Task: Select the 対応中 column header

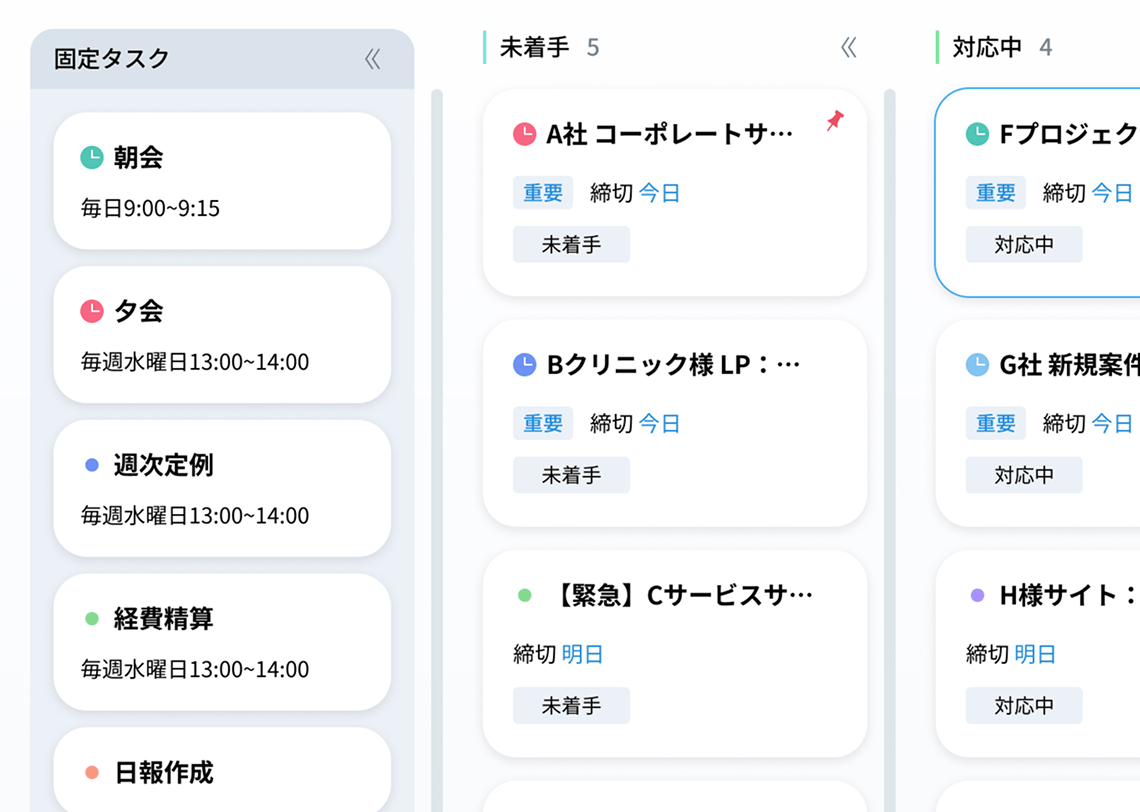Action: click(988, 46)
